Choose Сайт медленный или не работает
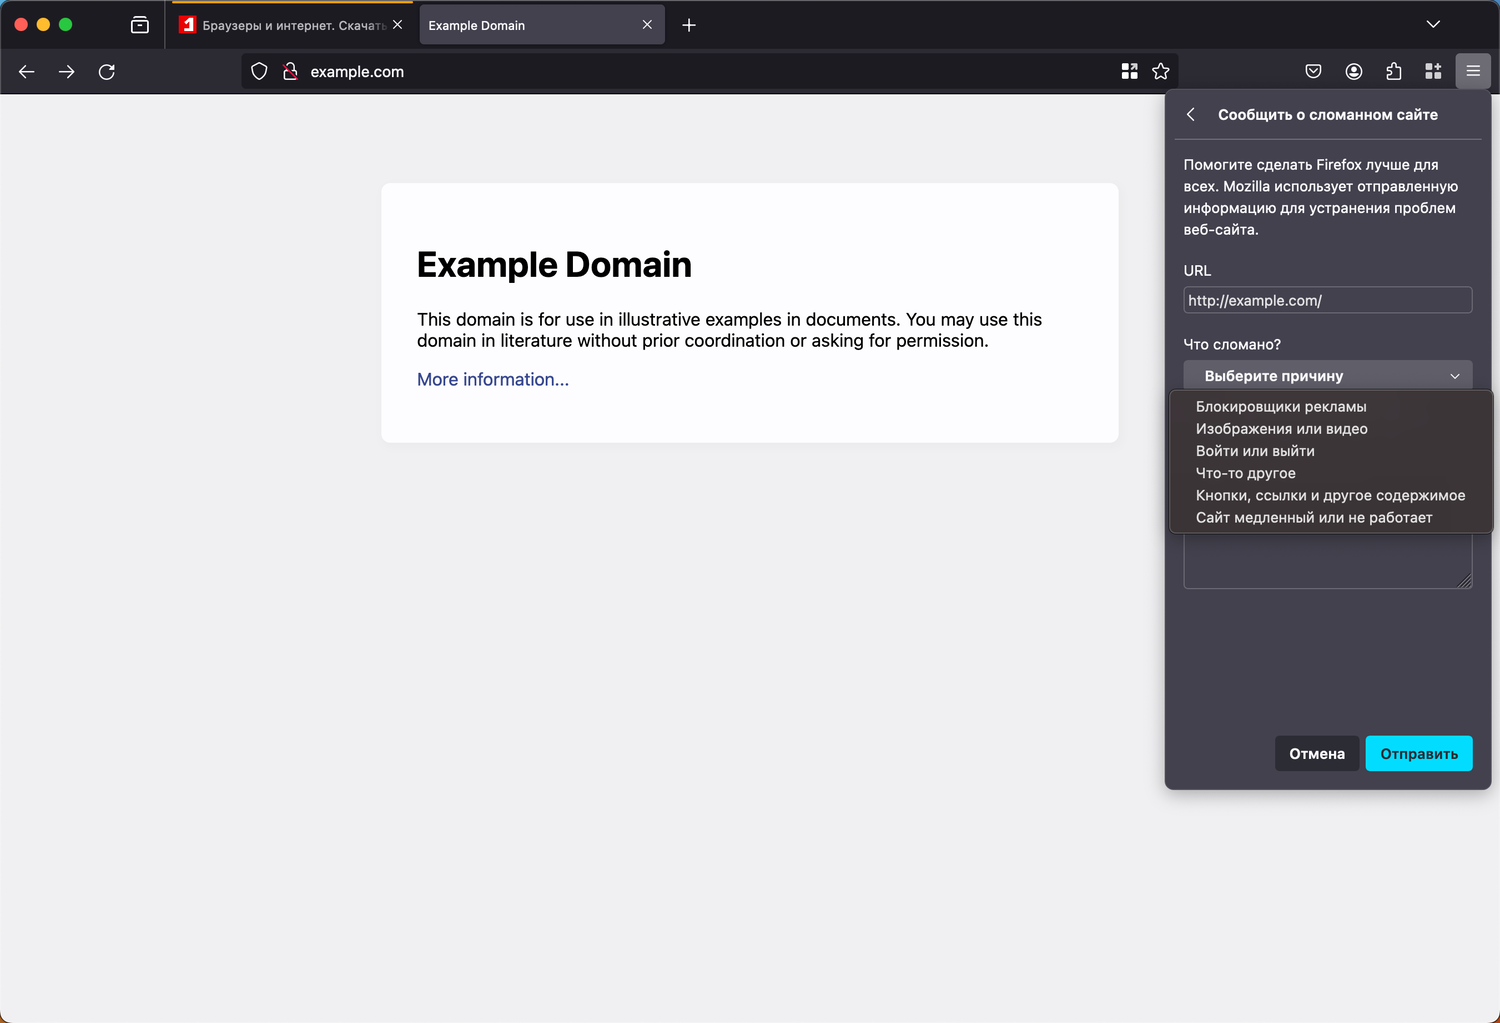Screen dimensions: 1500x1023 pyautogui.click(x=1313, y=518)
